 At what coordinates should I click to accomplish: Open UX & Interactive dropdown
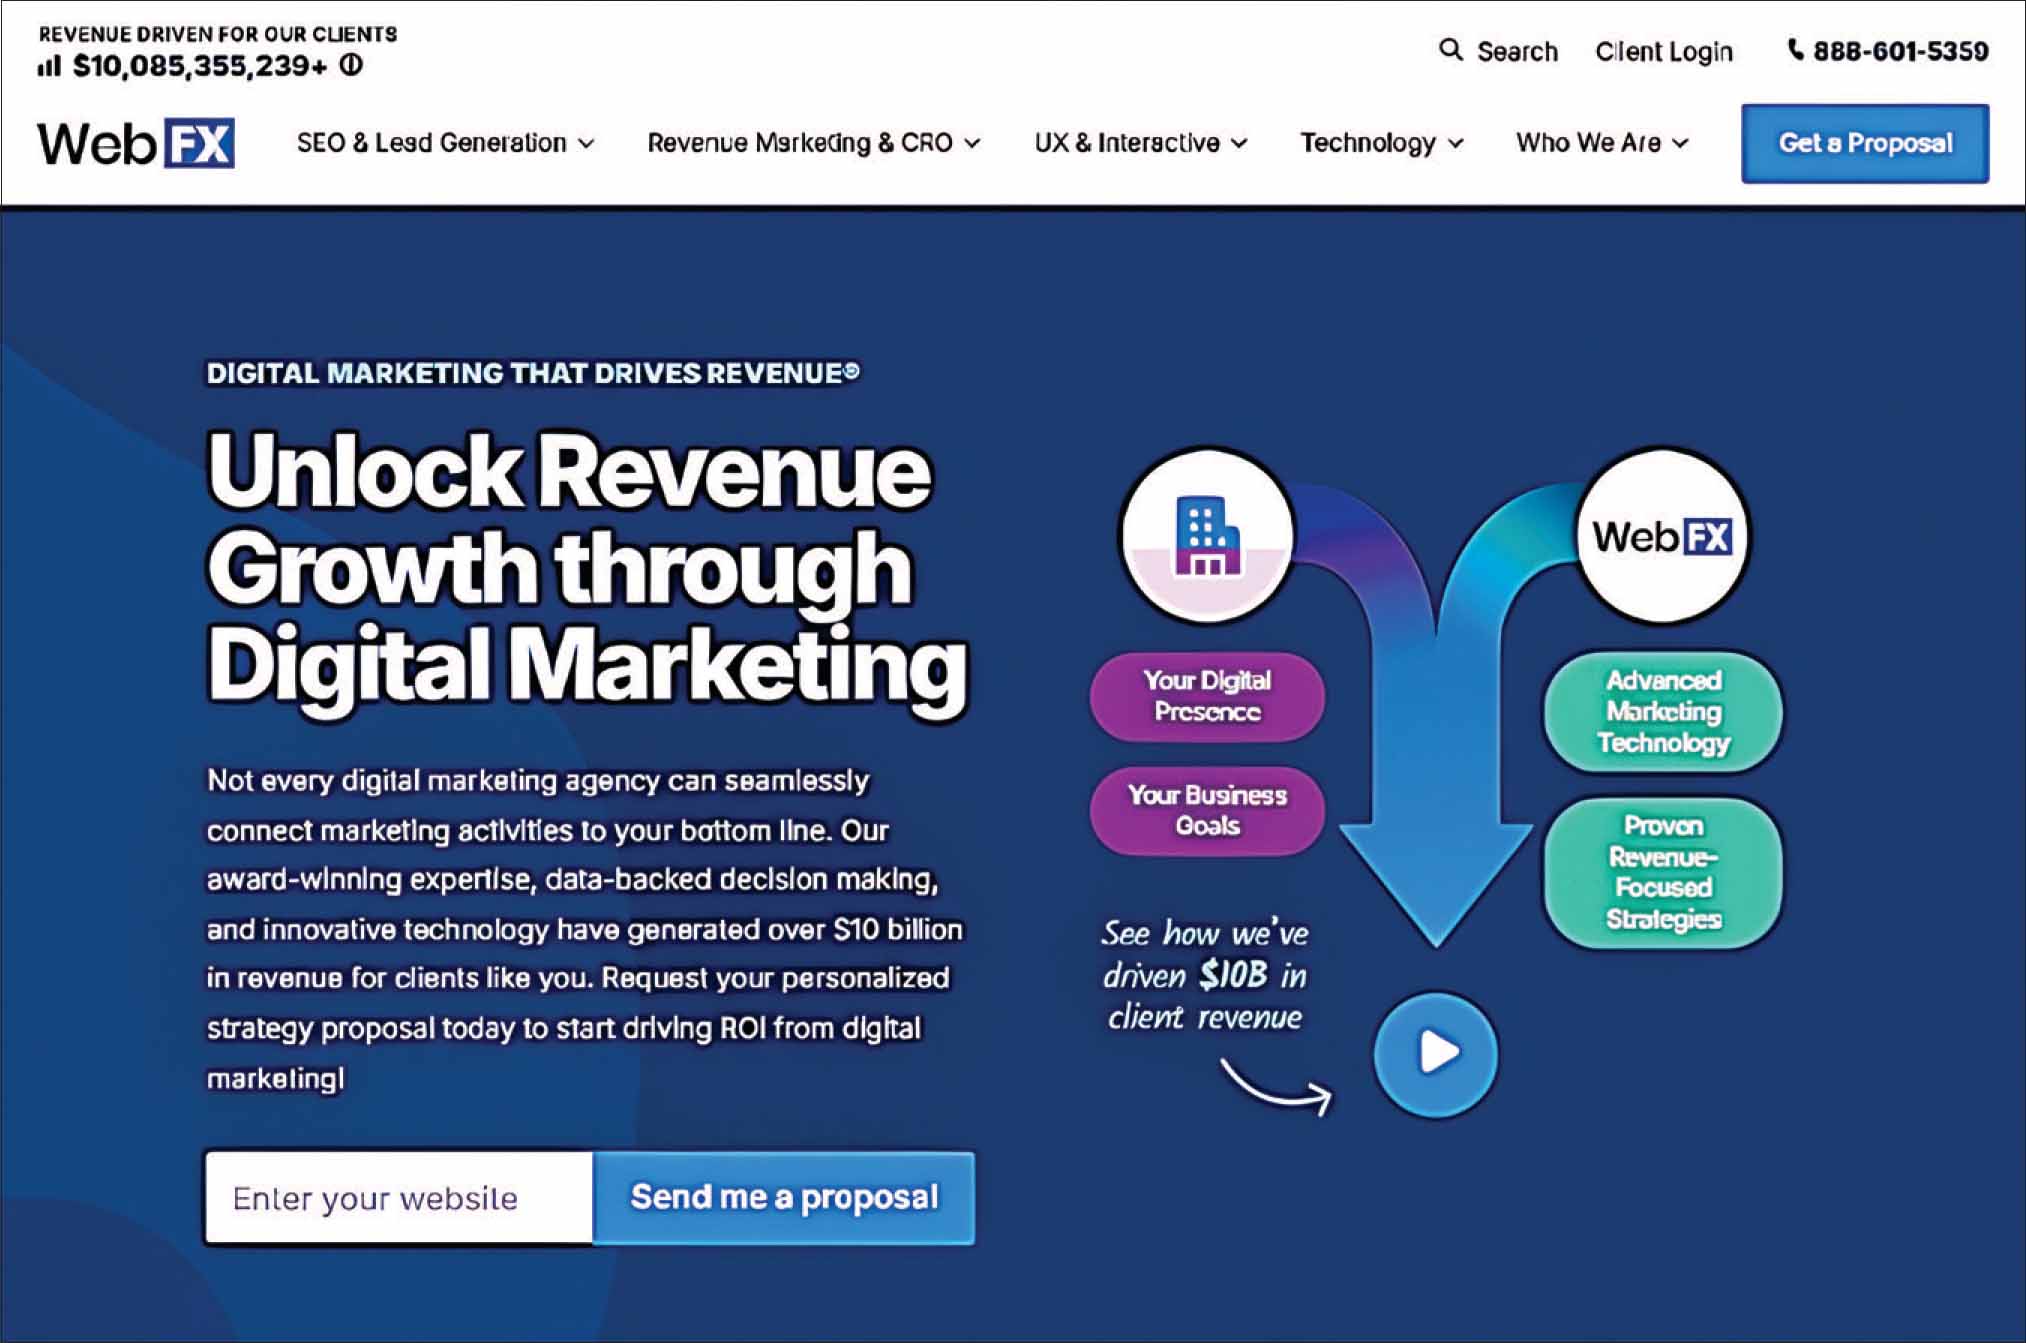[x=1140, y=143]
